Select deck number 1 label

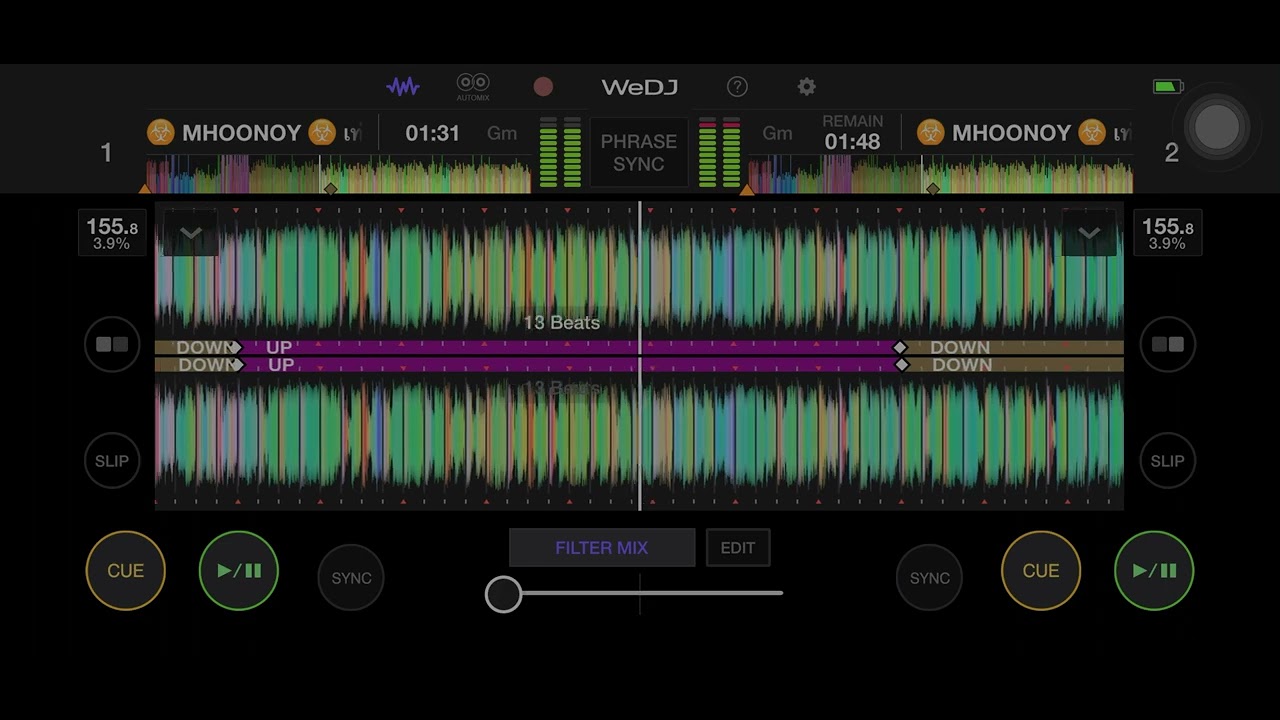pyautogui.click(x=106, y=153)
